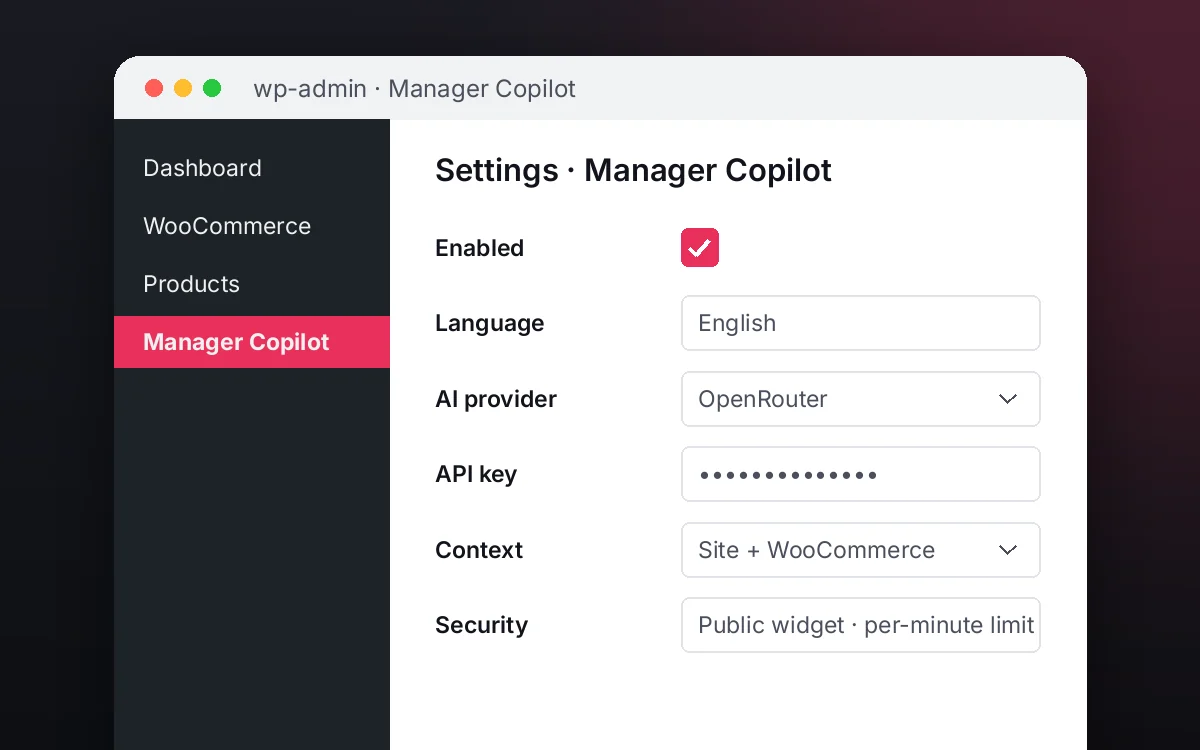Viewport: 1200px width, 750px height.
Task: Select Manager Copilot in the sidebar
Action: (x=252, y=342)
